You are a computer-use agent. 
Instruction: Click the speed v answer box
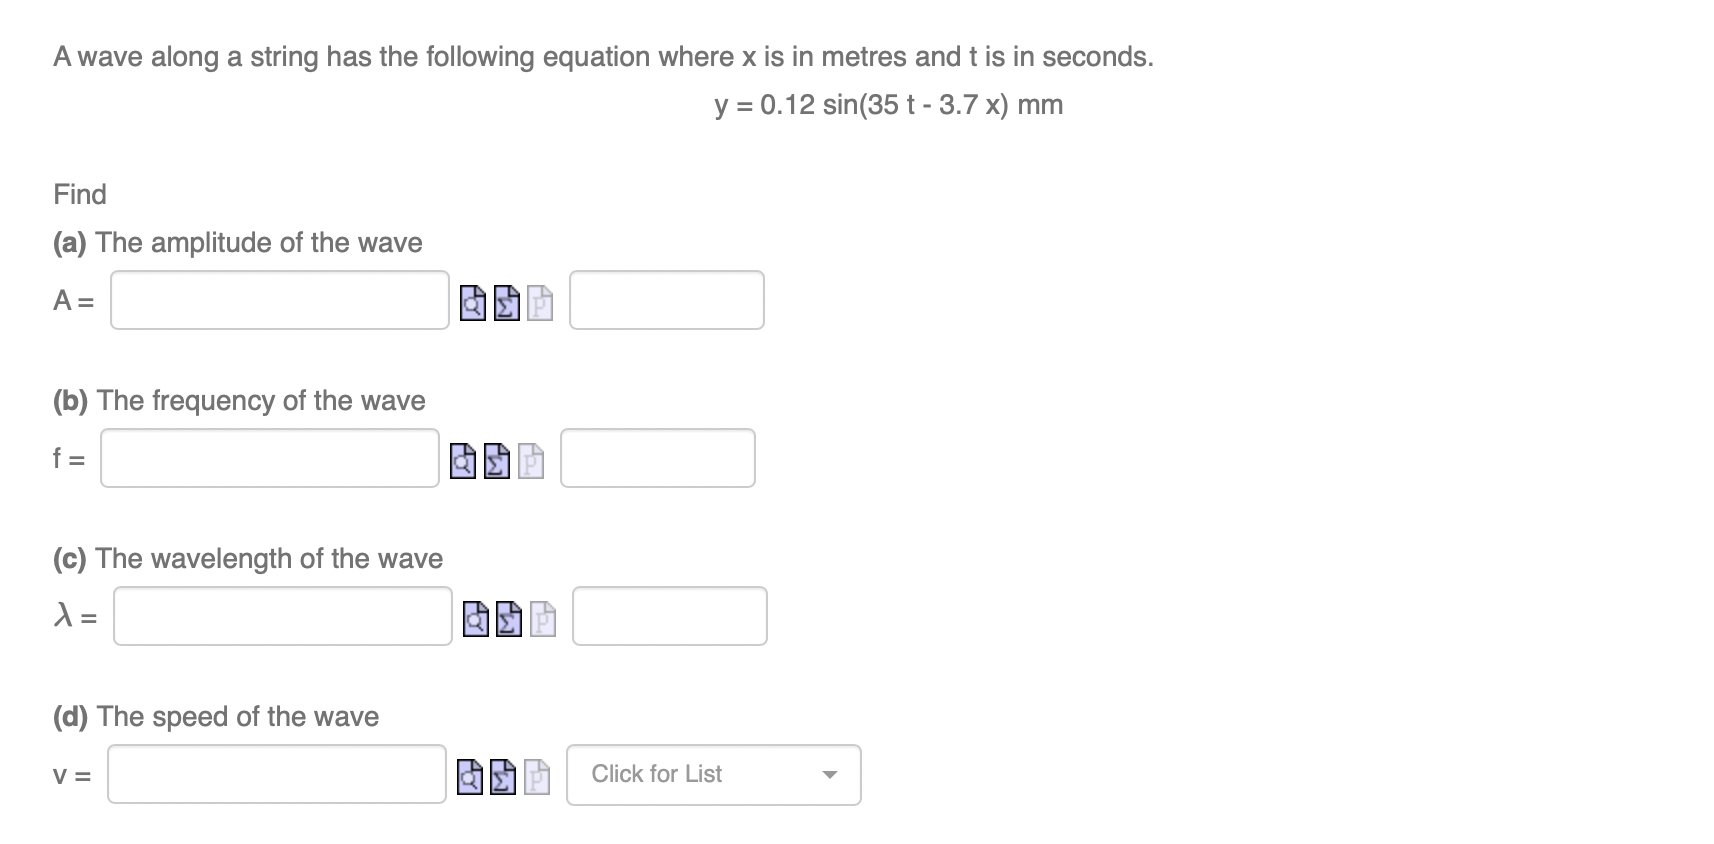pos(276,774)
